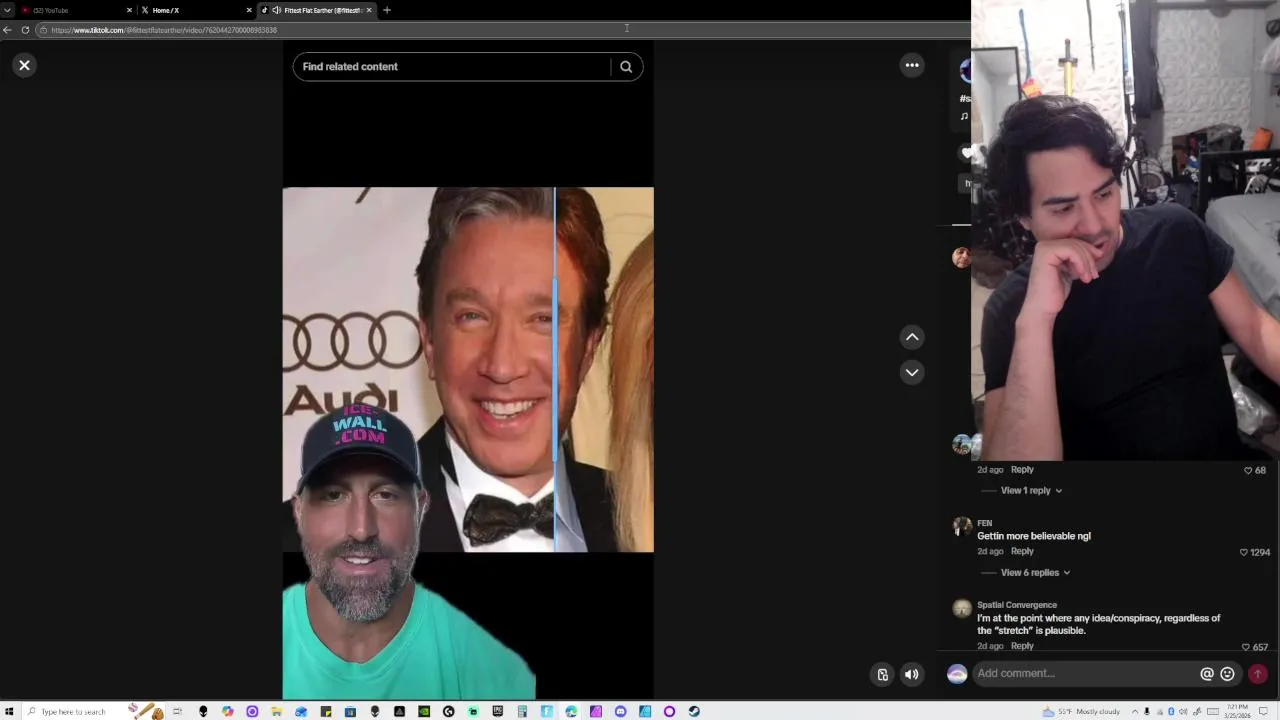The image size is (1280, 720).
Task: Open Discord from the taskbar
Action: (x=620, y=711)
